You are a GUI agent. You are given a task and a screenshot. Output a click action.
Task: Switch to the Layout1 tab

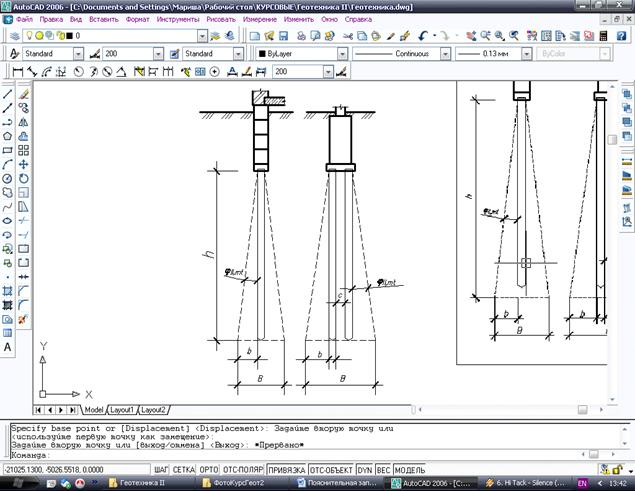122,410
